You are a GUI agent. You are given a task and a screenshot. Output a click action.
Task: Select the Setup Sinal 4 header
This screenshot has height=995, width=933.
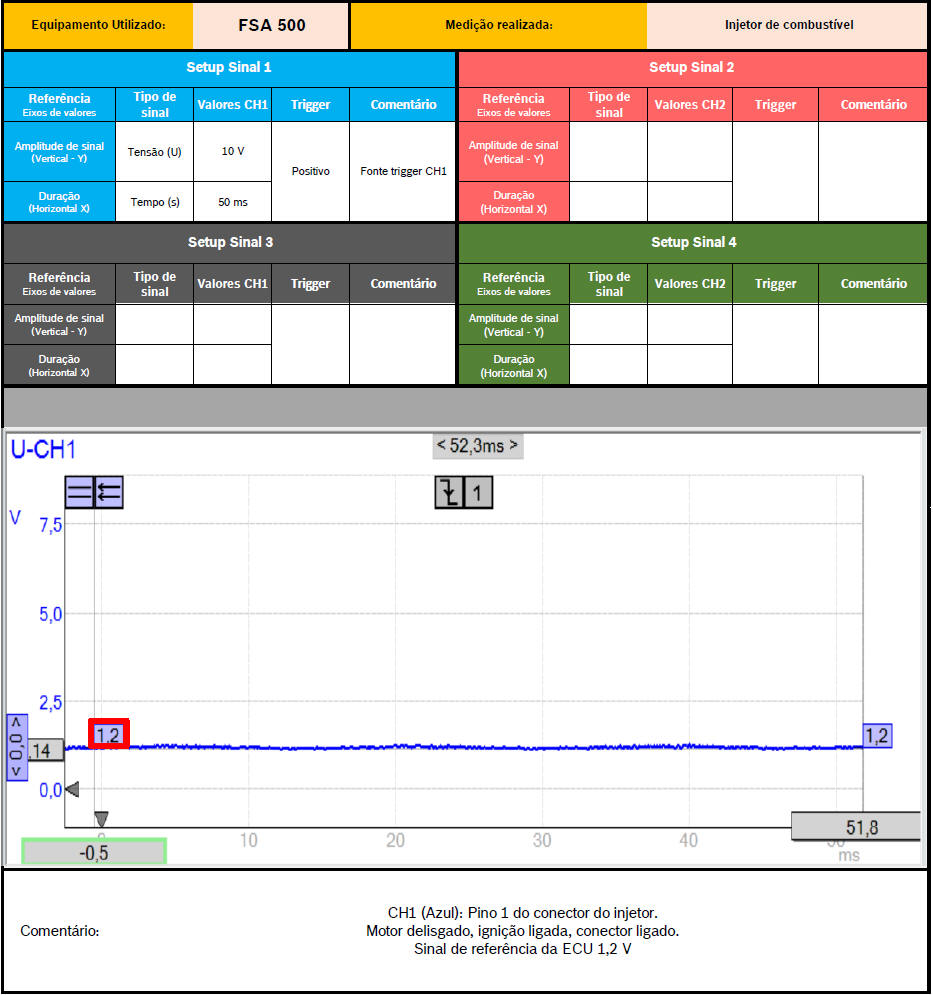[693, 243]
